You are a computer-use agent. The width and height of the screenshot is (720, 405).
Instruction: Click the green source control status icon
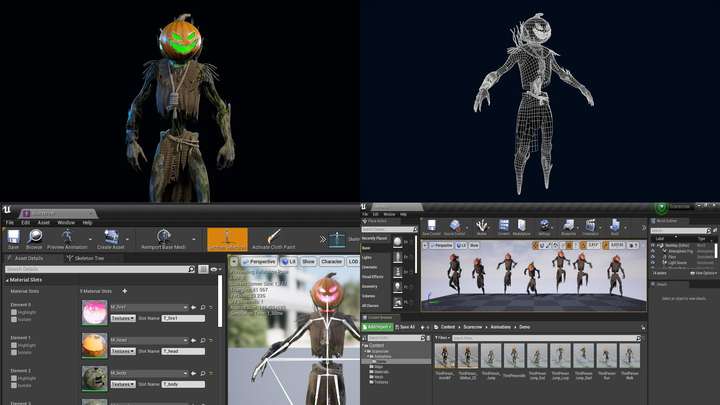pos(661,208)
